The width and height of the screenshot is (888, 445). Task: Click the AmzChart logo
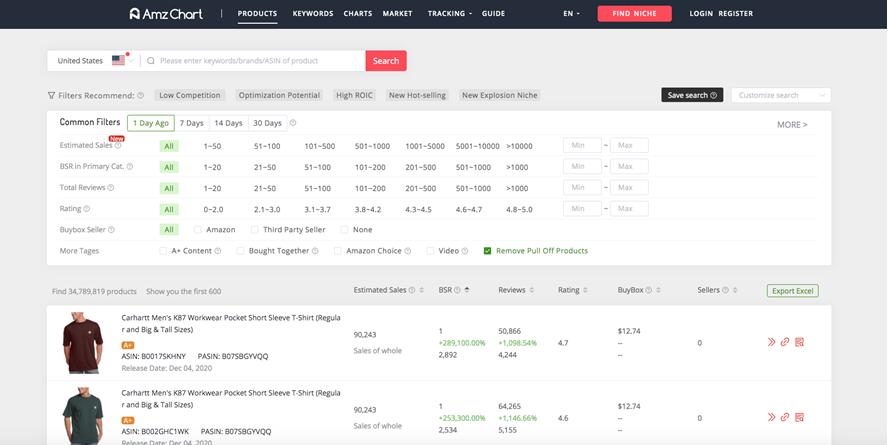(x=166, y=14)
